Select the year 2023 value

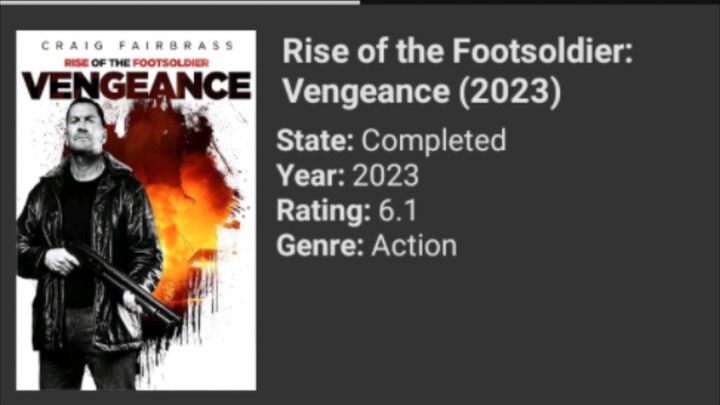[x=385, y=175]
